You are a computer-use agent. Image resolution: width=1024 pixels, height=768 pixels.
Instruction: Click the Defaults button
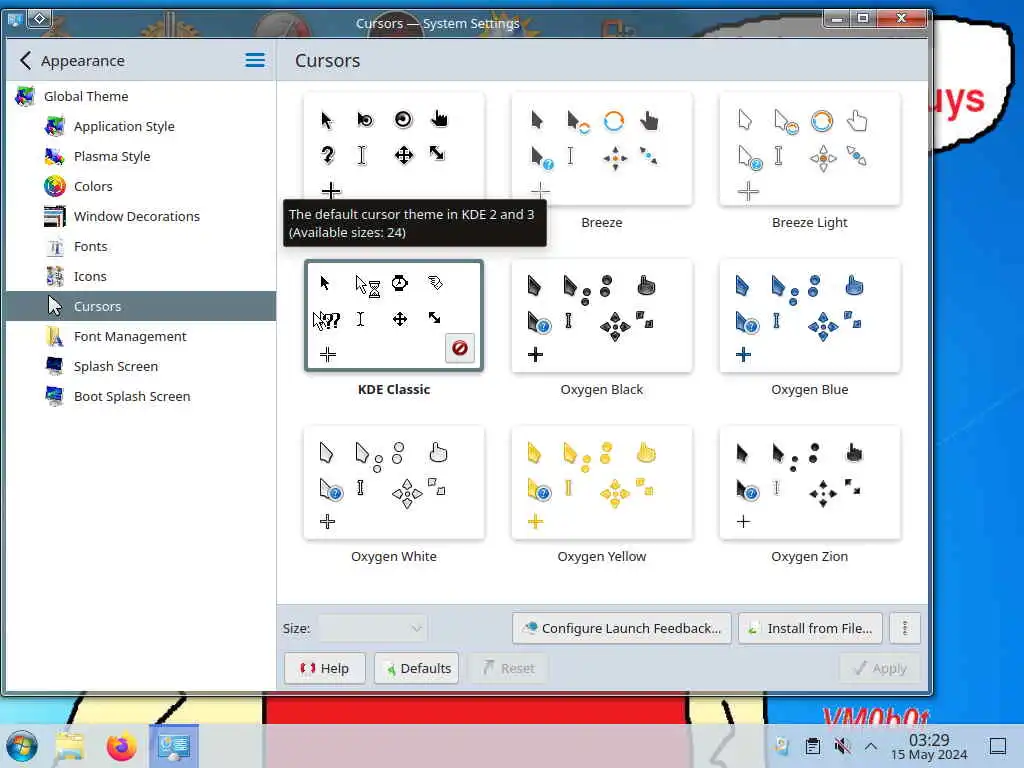point(417,668)
